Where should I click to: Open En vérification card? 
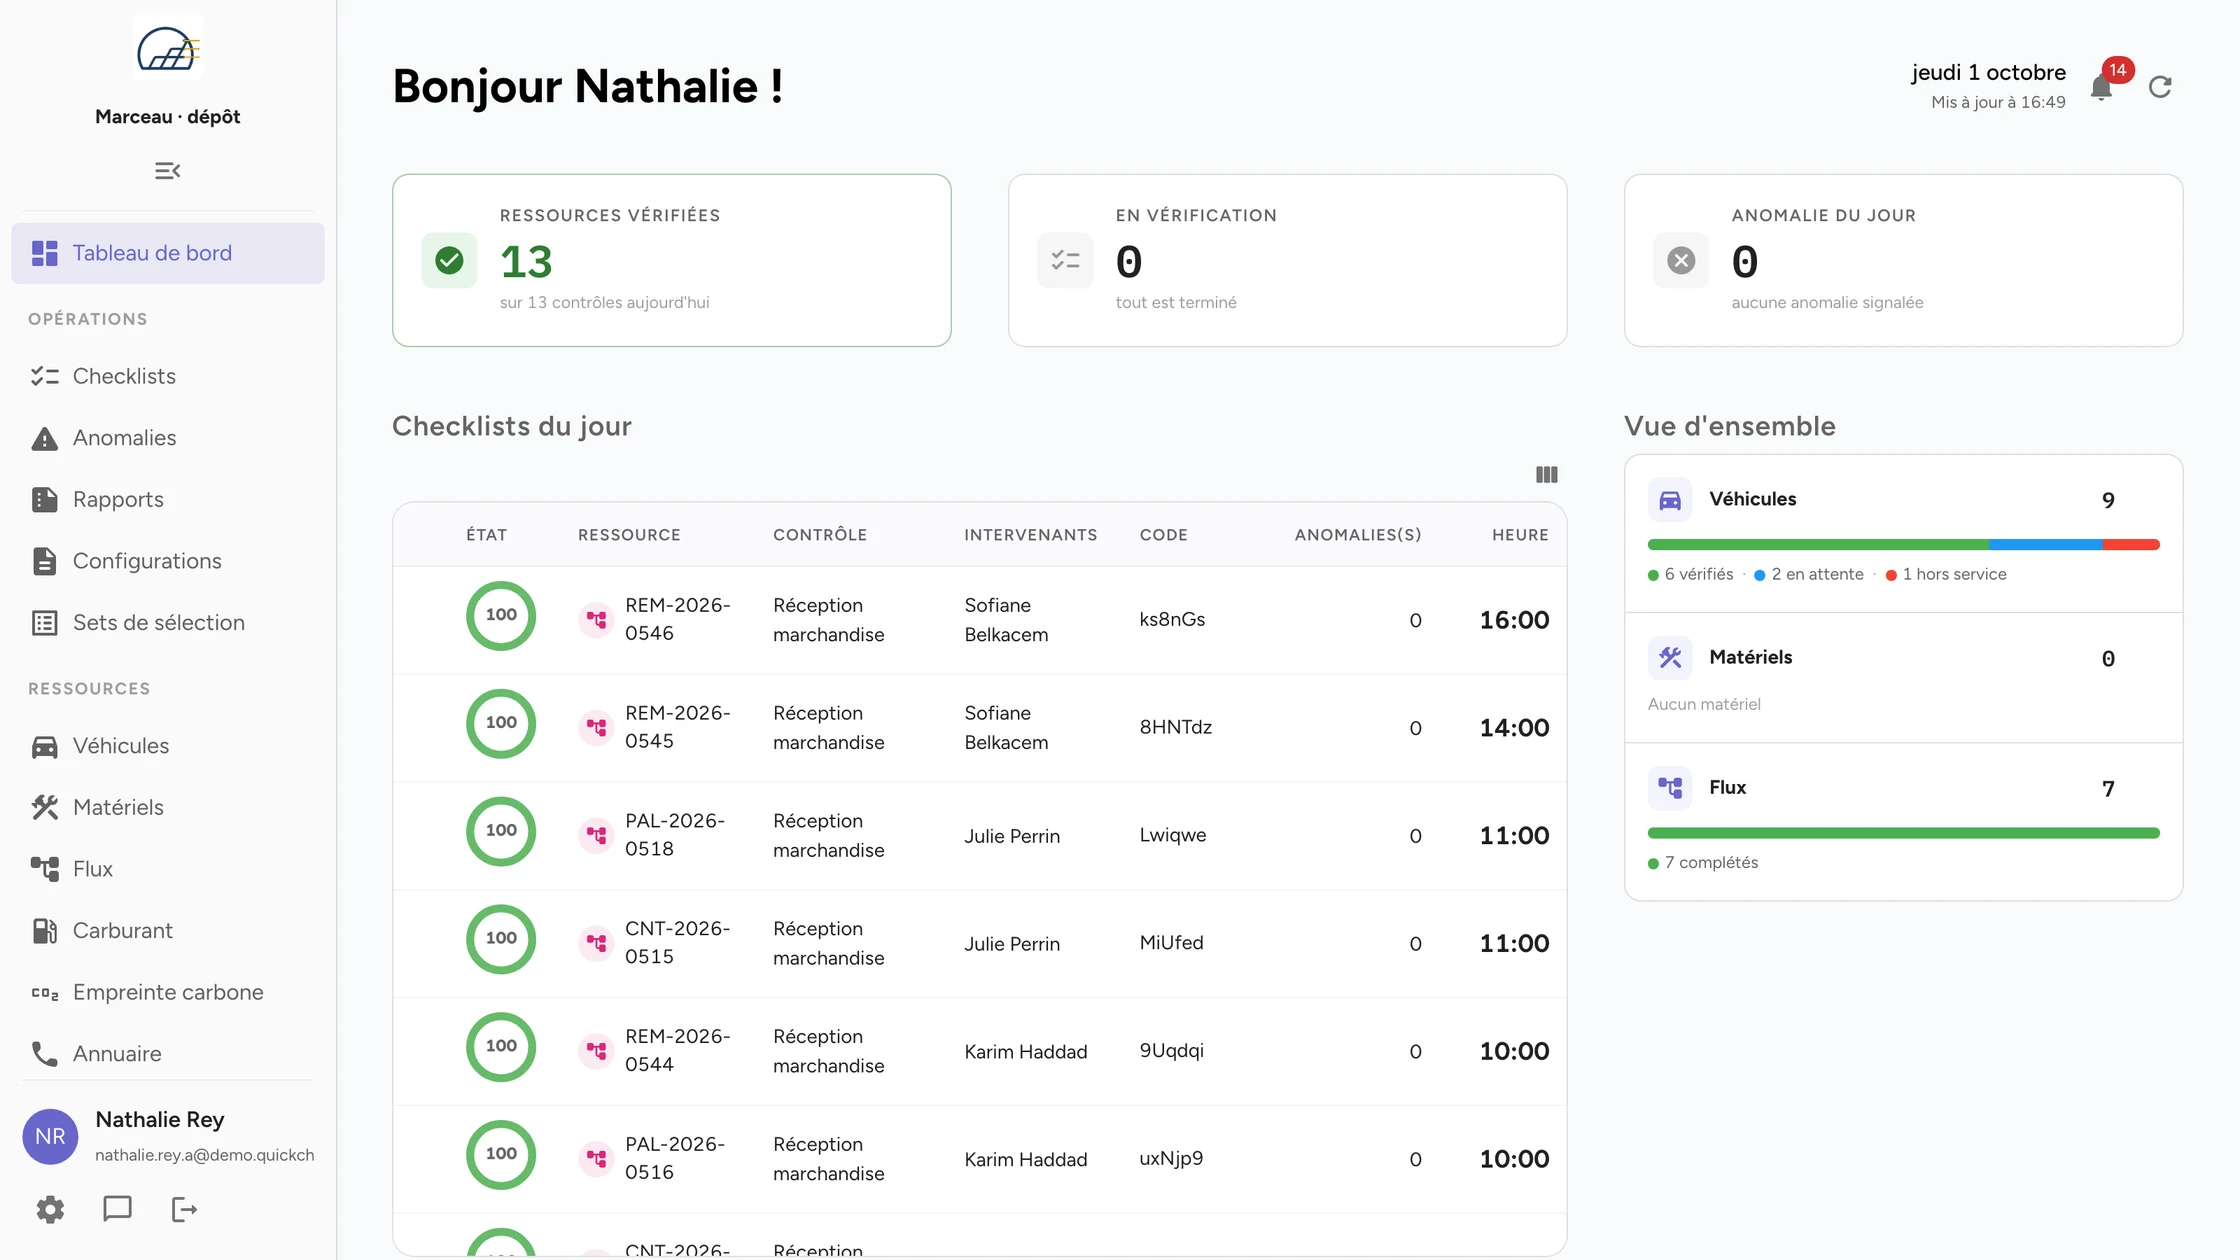coord(1288,261)
